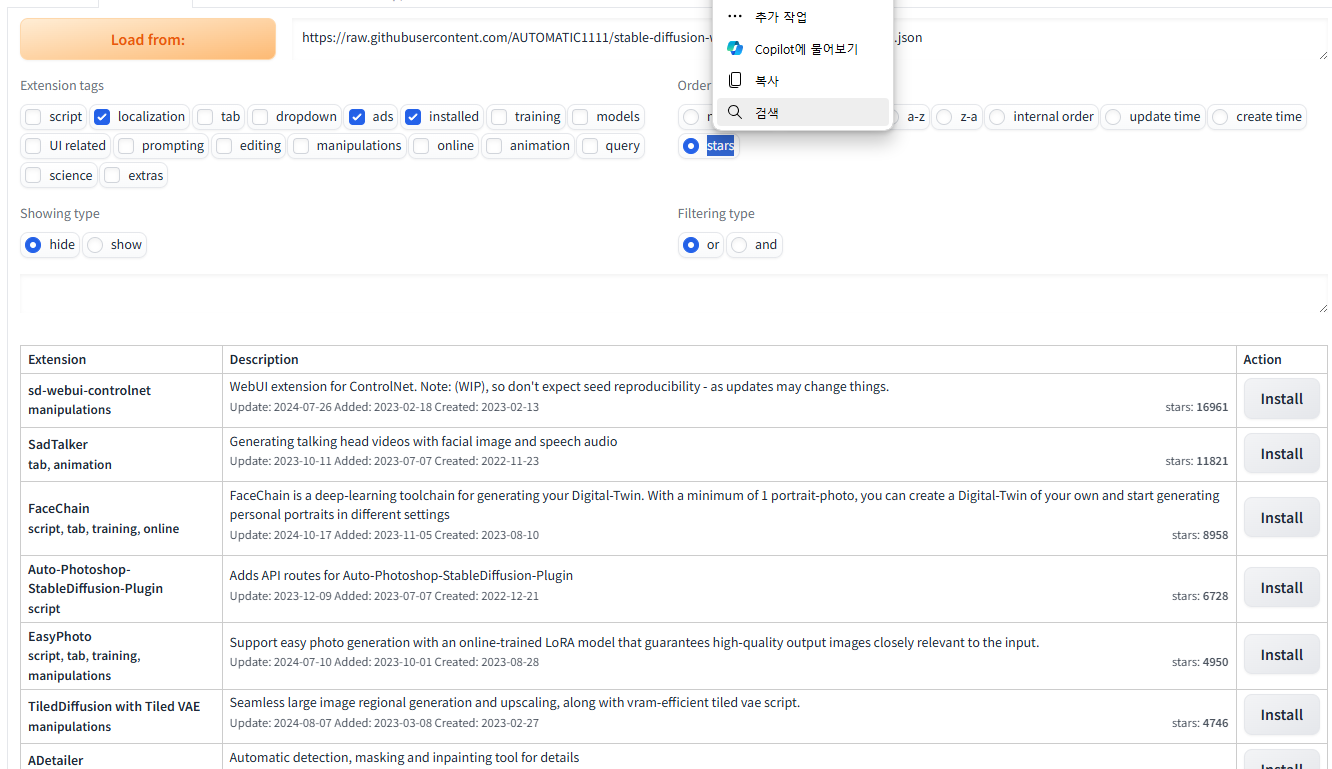The height and width of the screenshot is (769, 1332).
Task: Toggle the prompting tag checkbox
Action: point(126,146)
